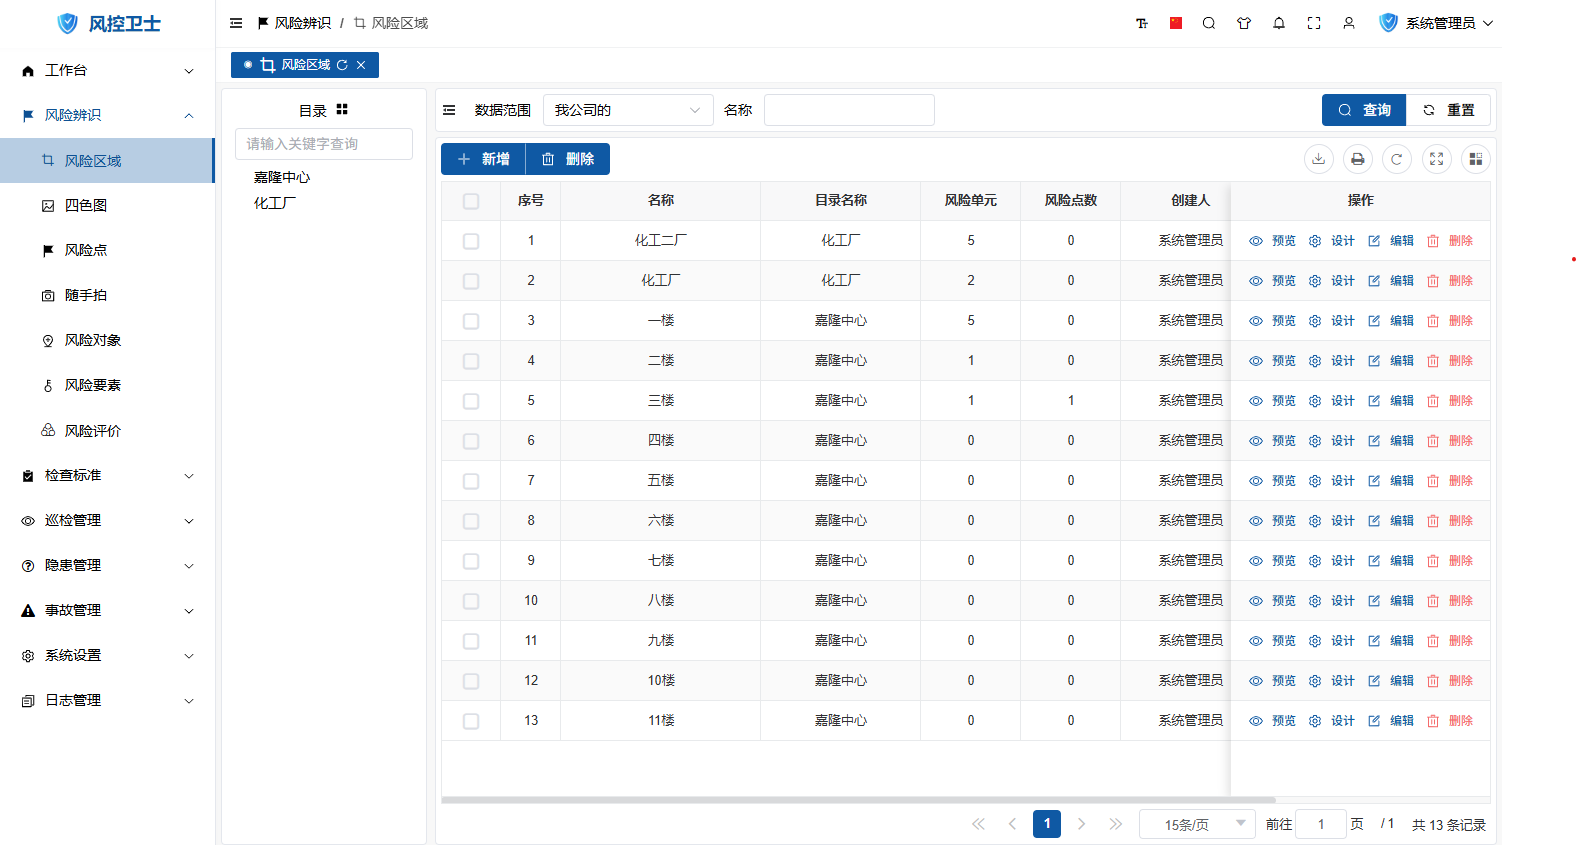Collapse the sidebar with the hamburger icon
This screenshot has height=845, width=1577.
[236, 23]
